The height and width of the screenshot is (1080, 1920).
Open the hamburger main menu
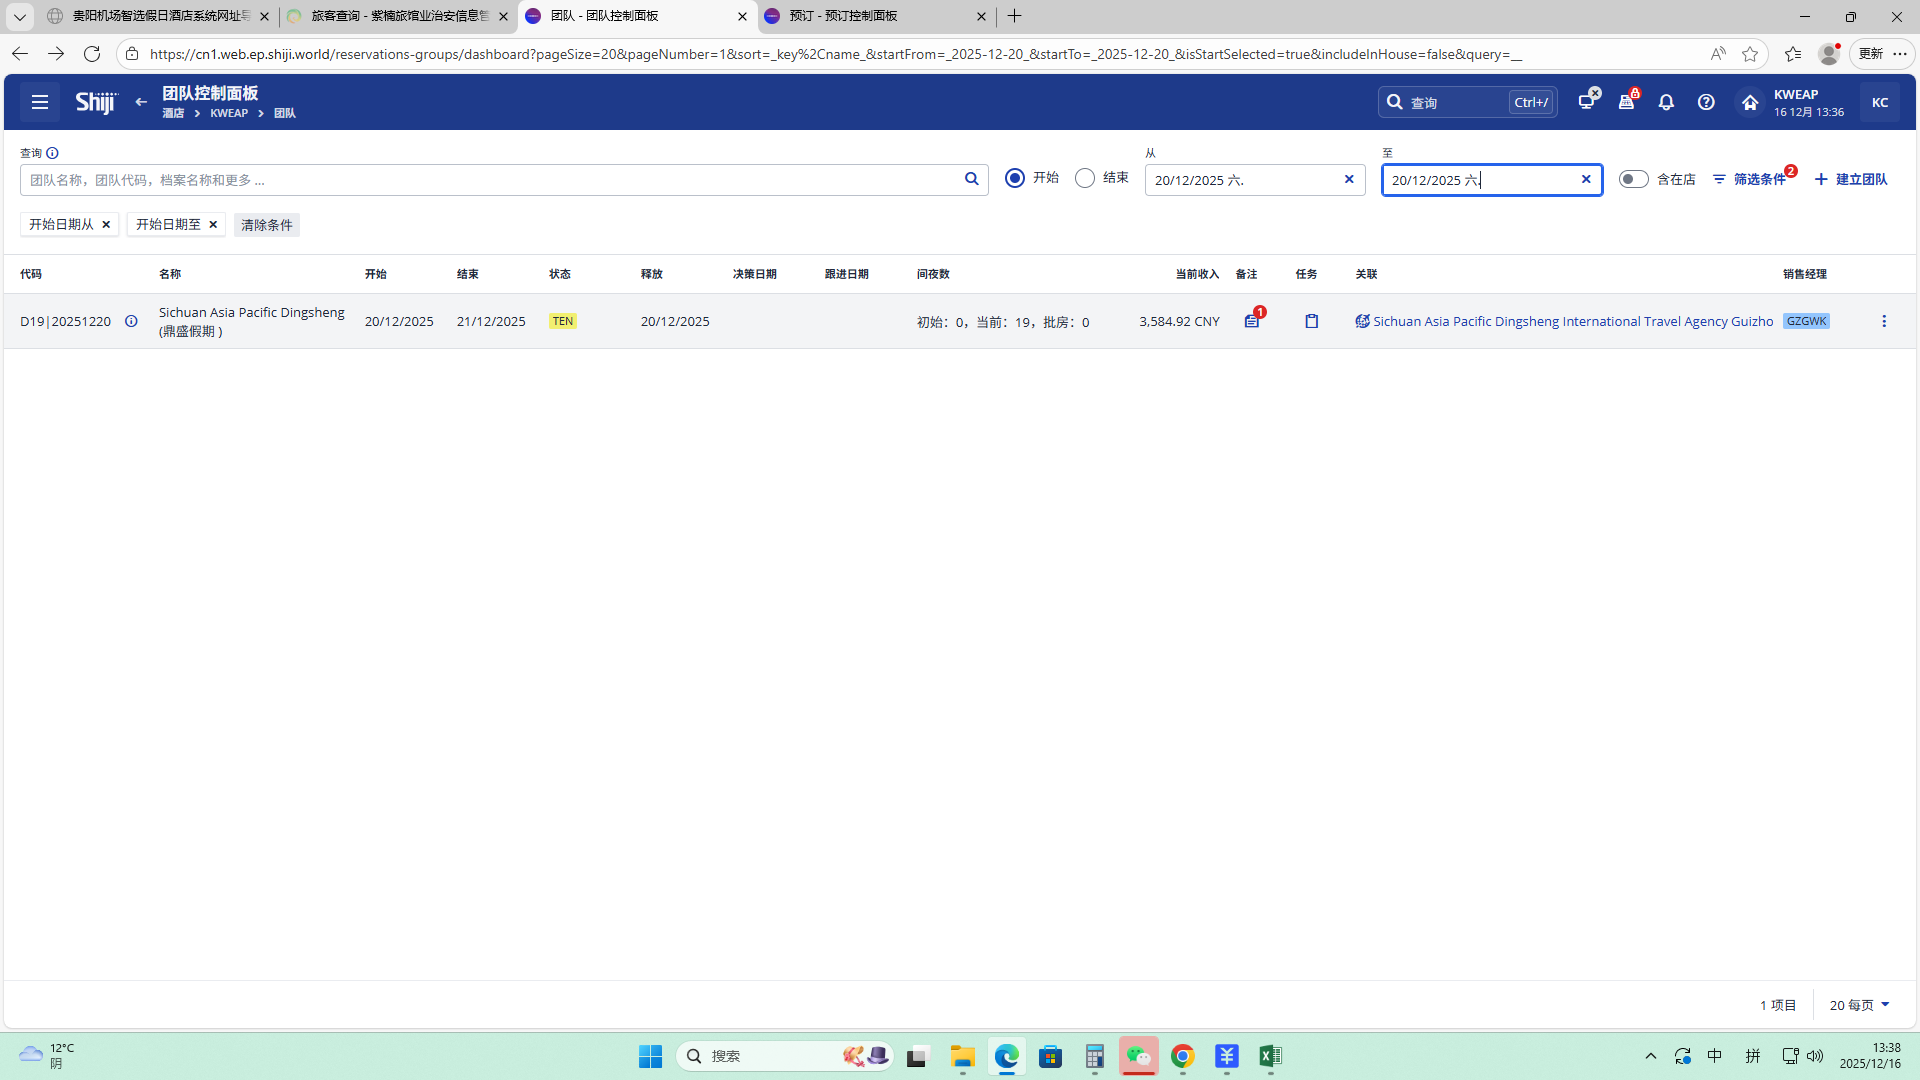[40, 102]
